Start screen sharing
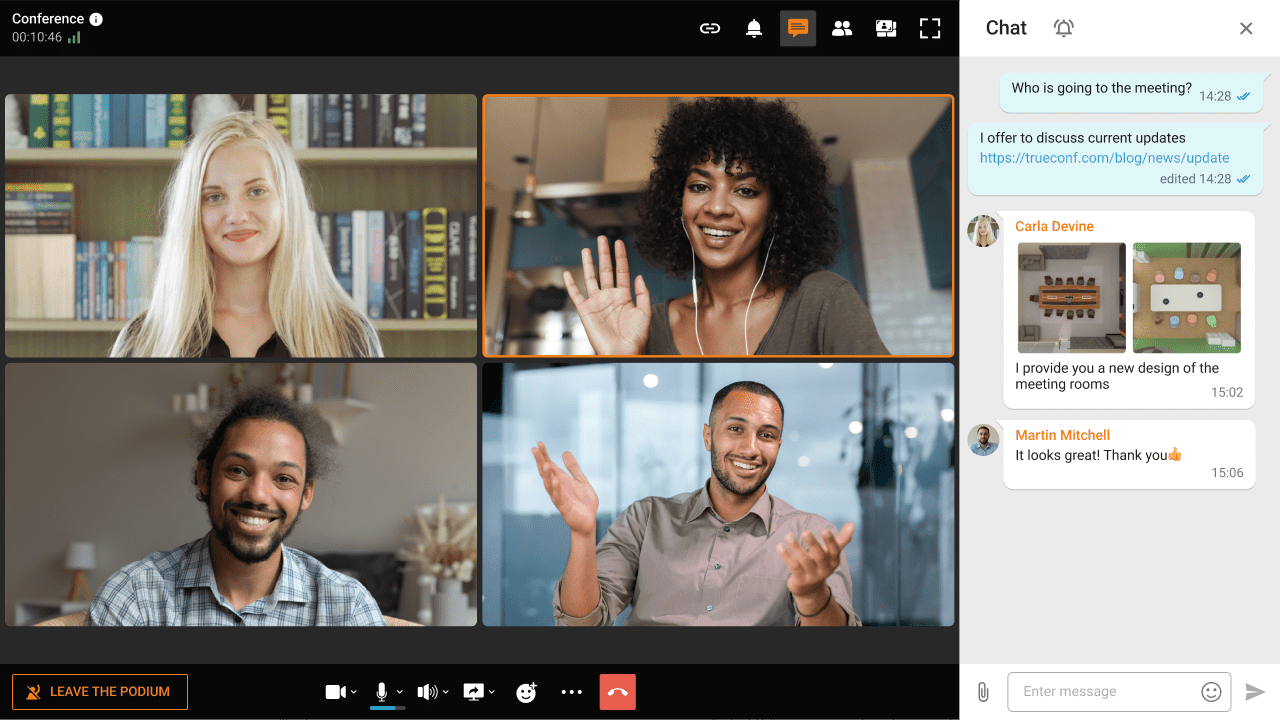The image size is (1280, 720). point(473,691)
